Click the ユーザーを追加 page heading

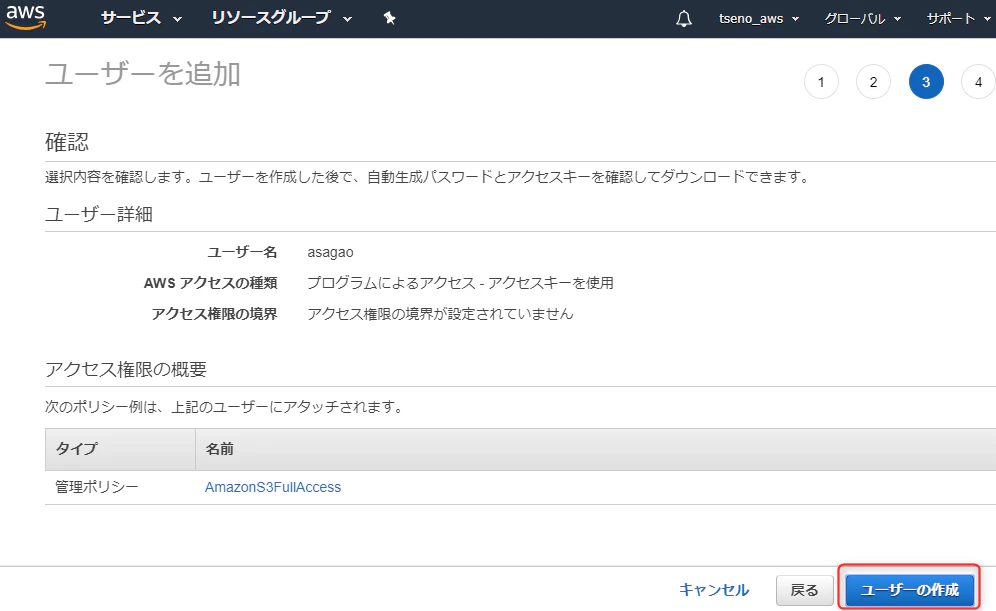coord(143,74)
